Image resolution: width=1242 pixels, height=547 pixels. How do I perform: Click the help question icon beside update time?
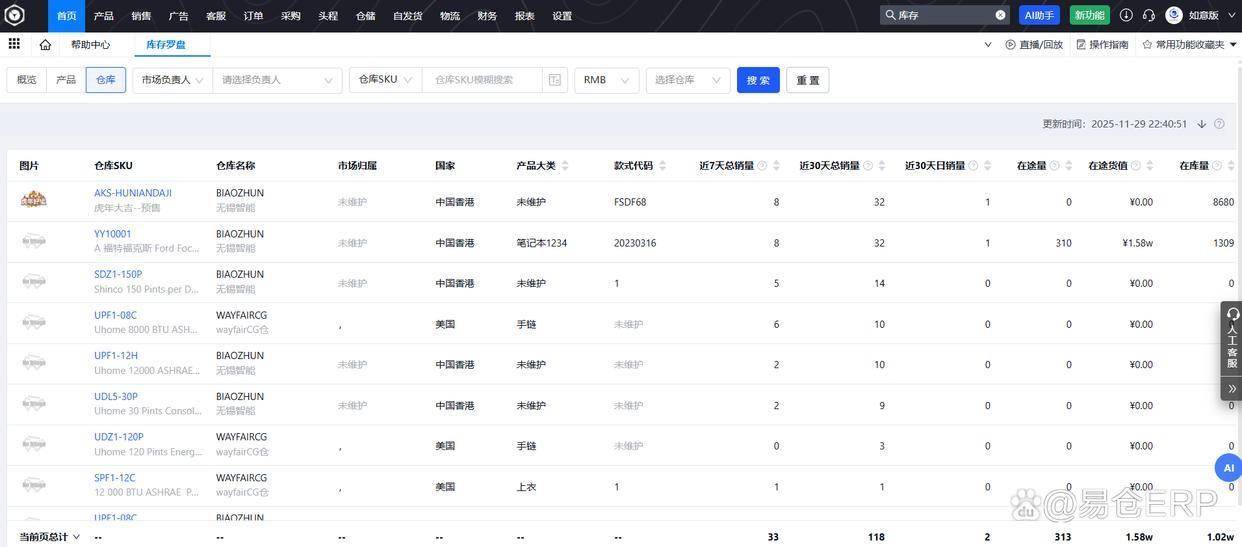(x=1219, y=124)
